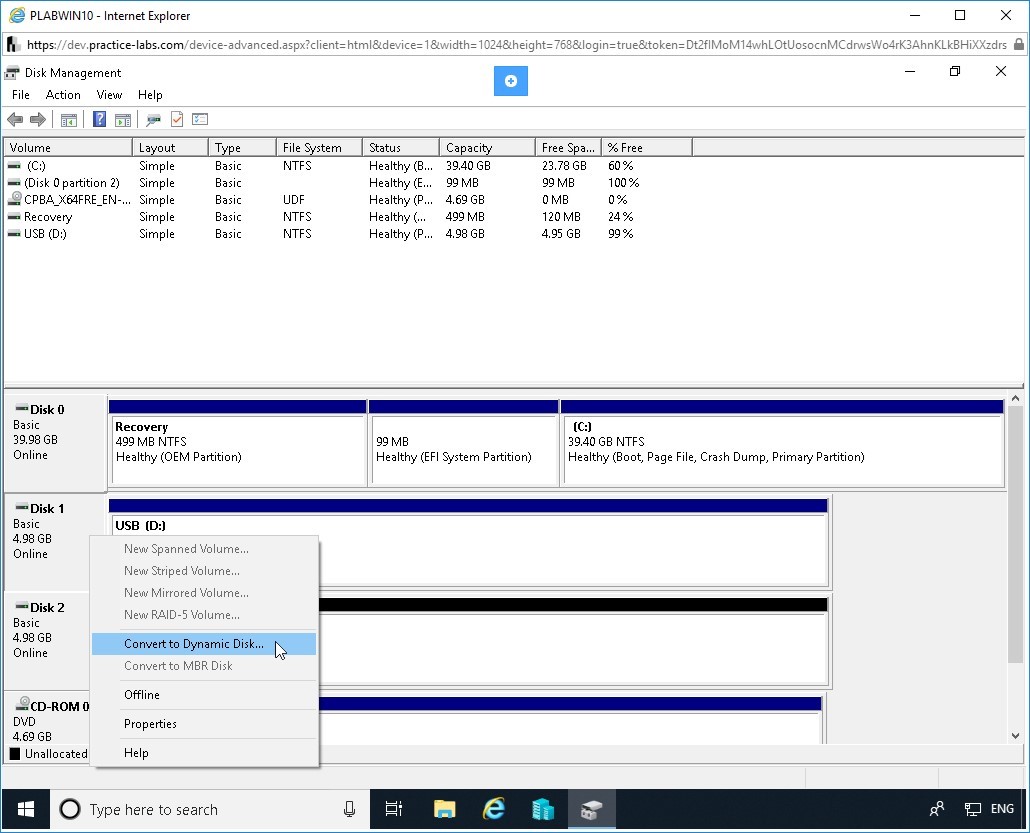
Task: Open File Explorer from taskbar
Action: [445, 809]
